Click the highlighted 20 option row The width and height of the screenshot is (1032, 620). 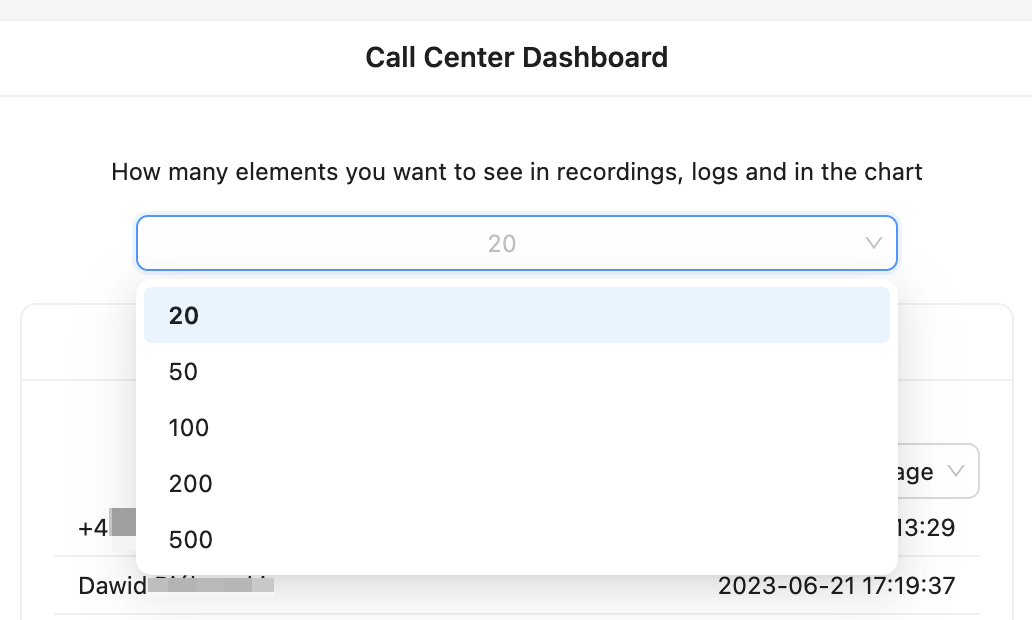517,315
